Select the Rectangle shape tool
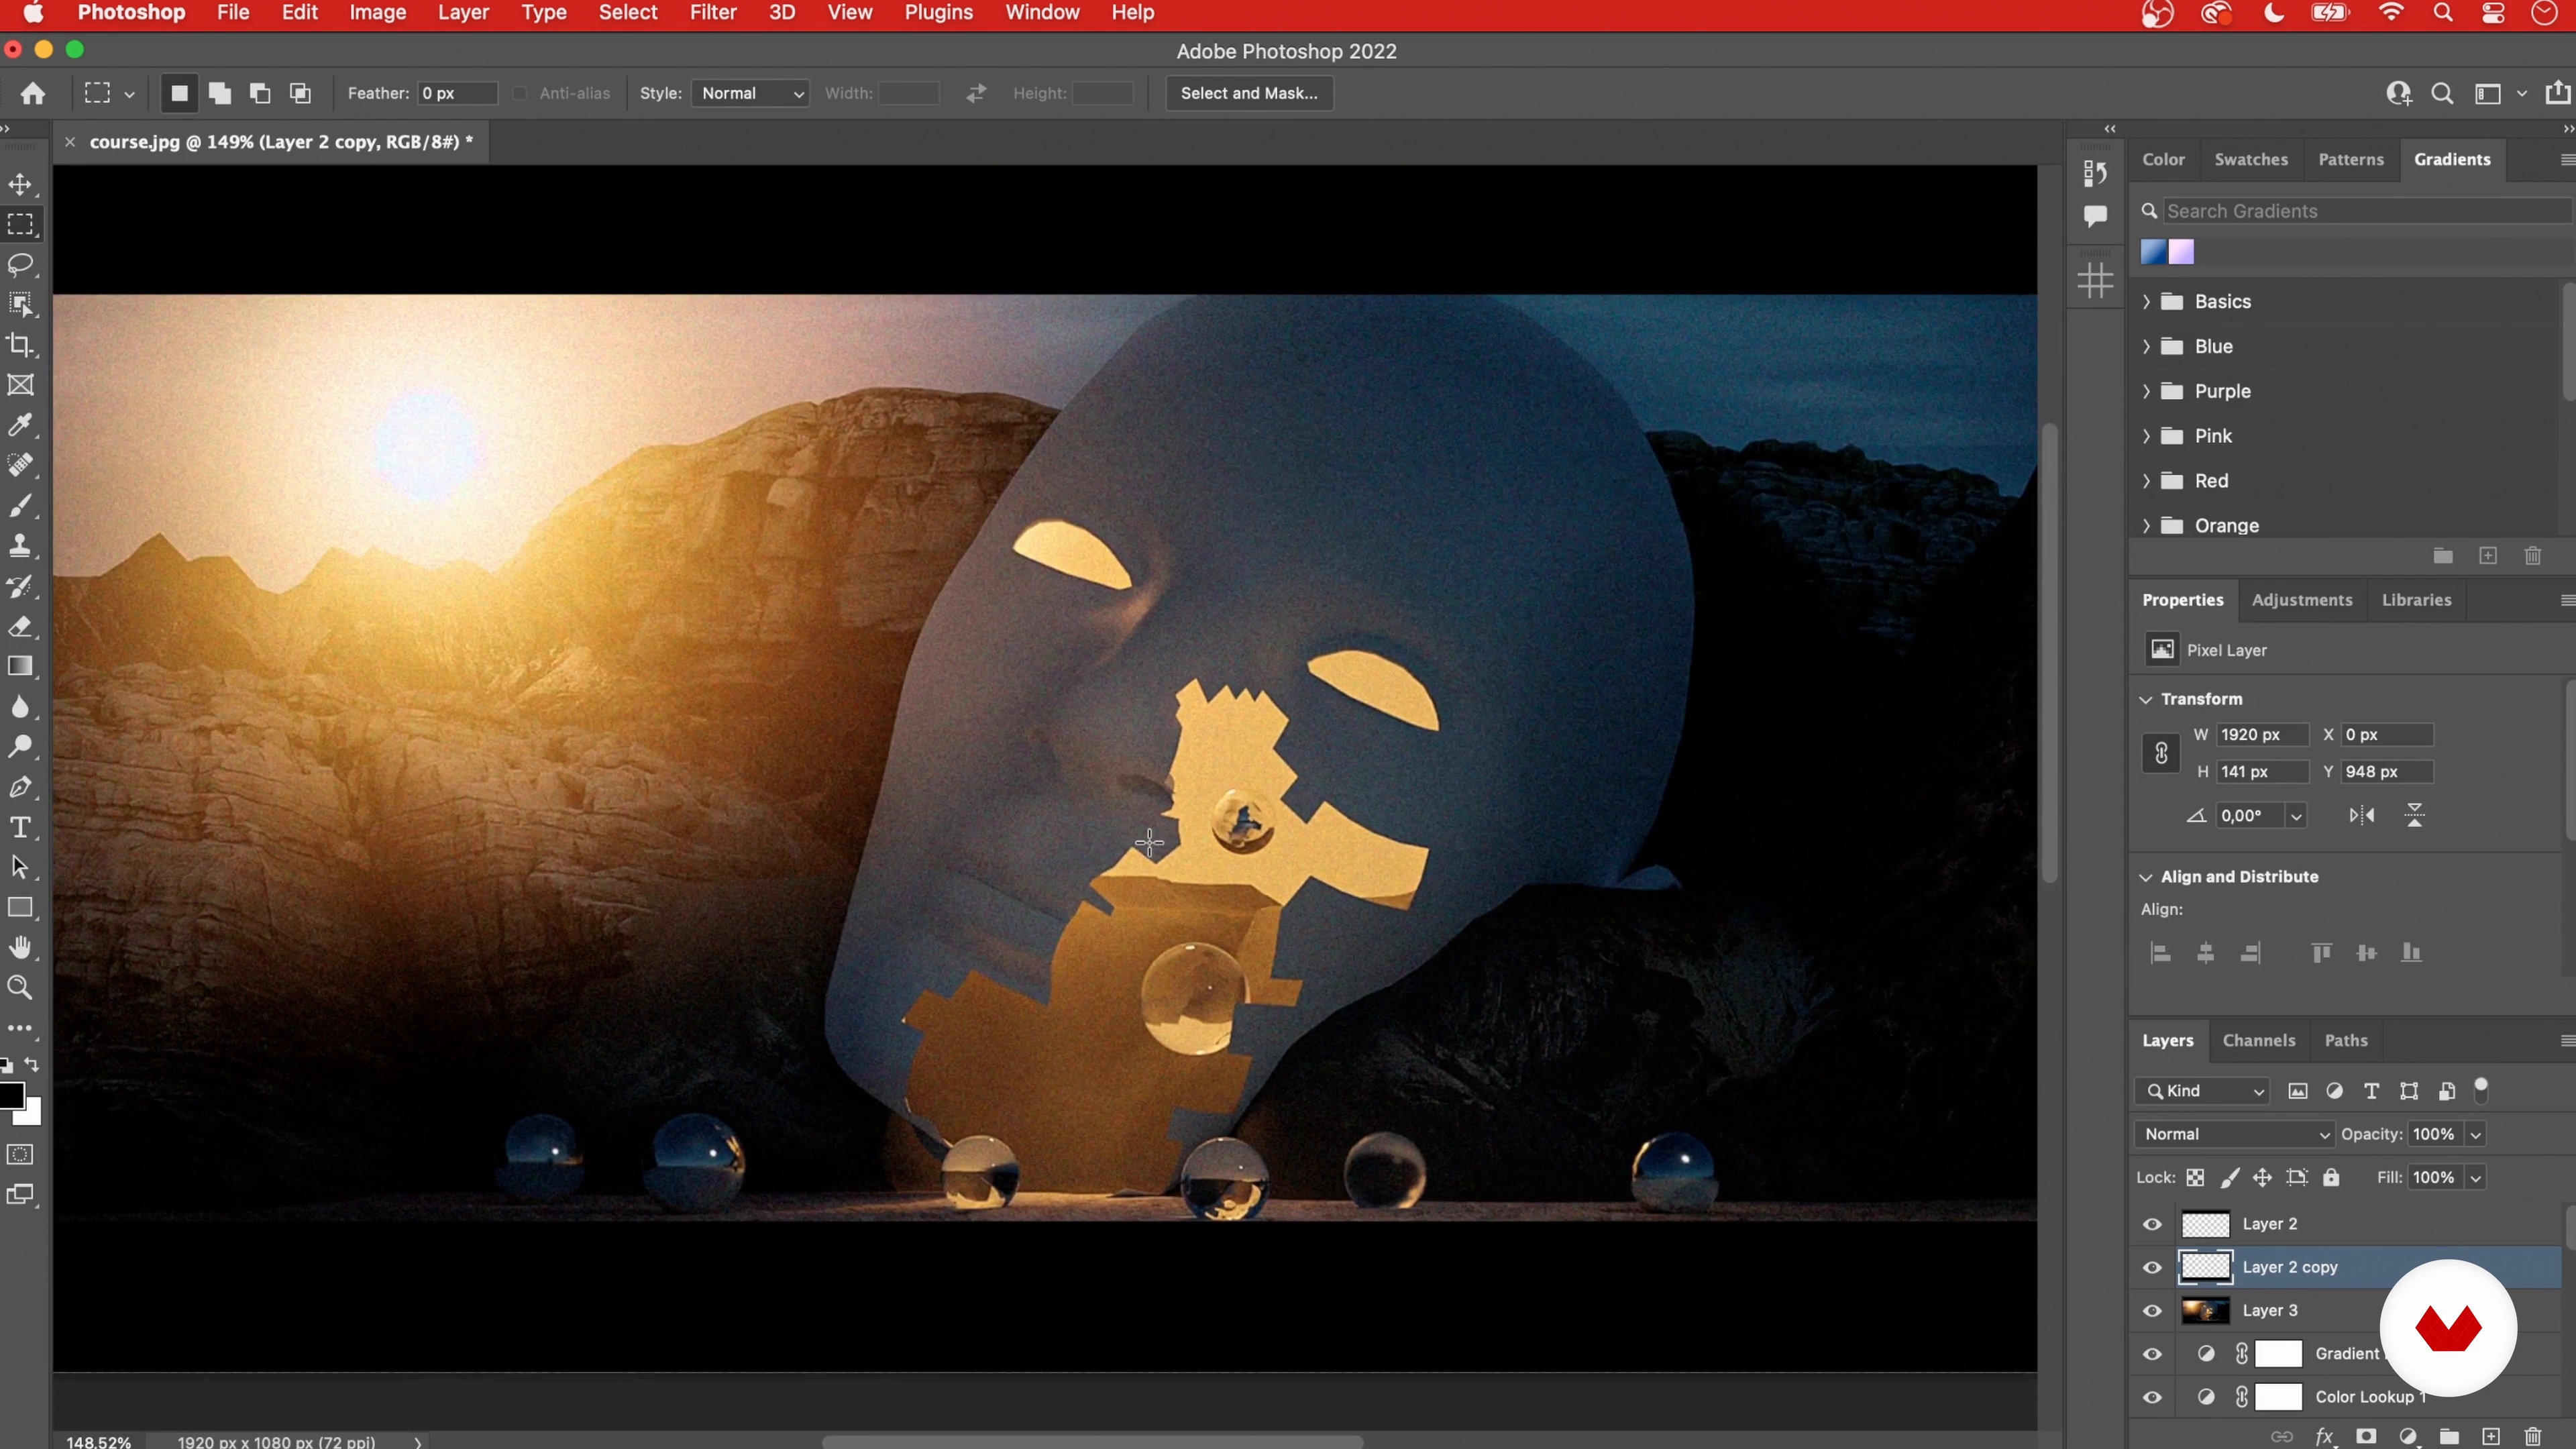The width and height of the screenshot is (2576, 1449). [x=20, y=908]
